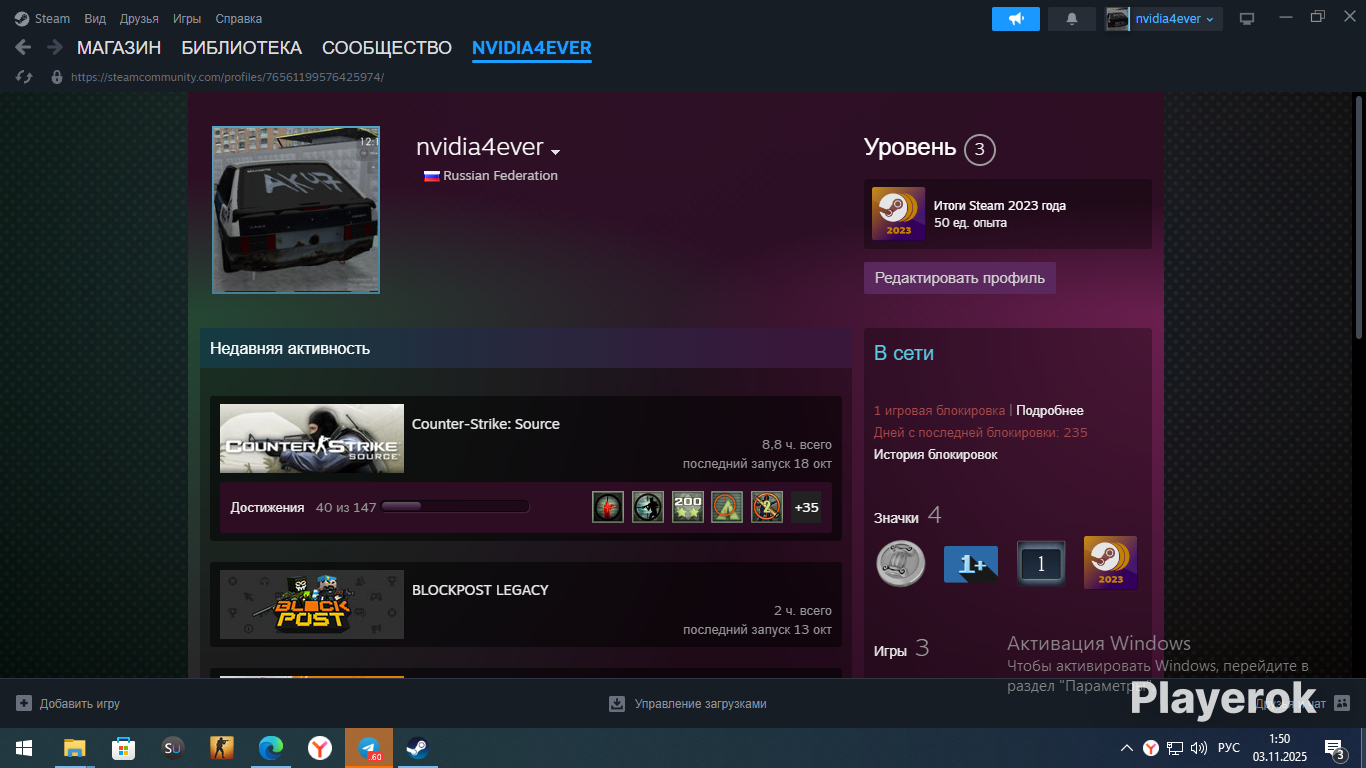Screen dimensions: 1366x768
Task: Click the page vertical scrollbar
Action: click(1359, 217)
